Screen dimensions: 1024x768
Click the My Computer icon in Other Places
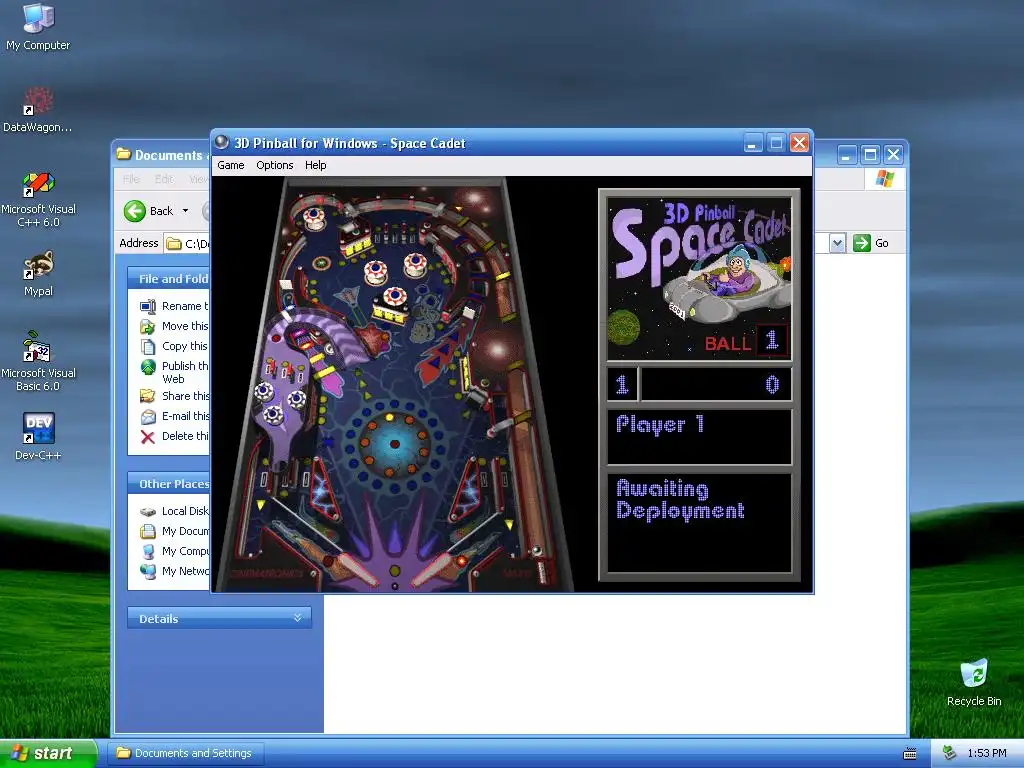click(148, 552)
